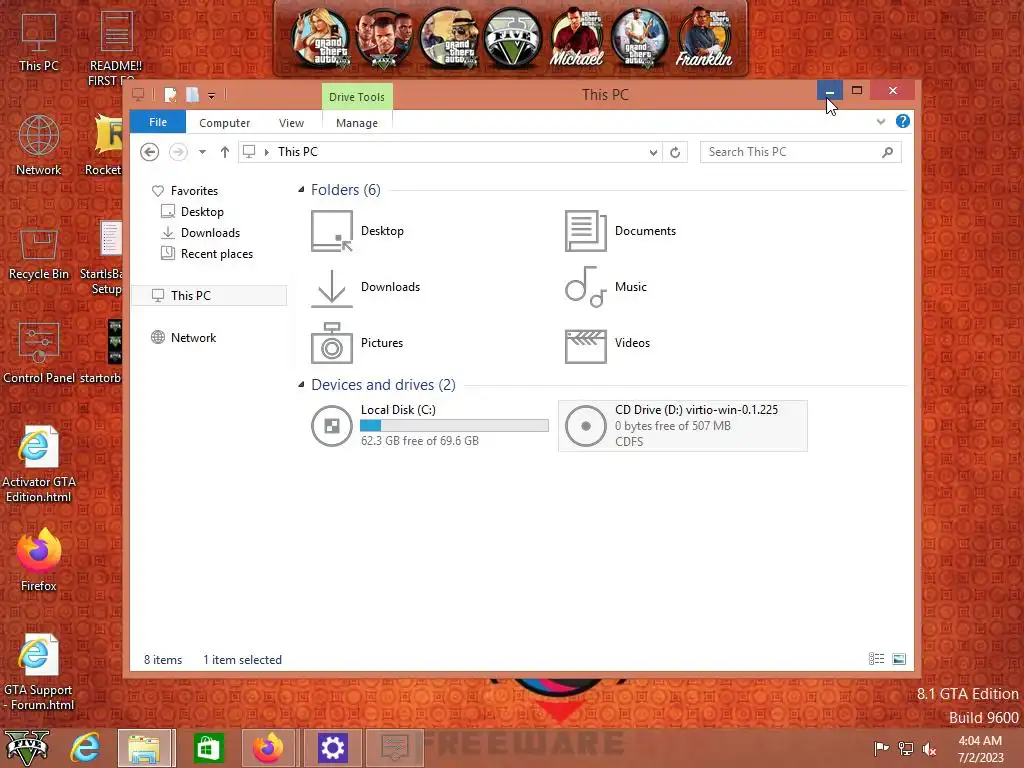1024x768 pixels.
Task: Collapse the Devices and drives group
Action: (x=301, y=385)
